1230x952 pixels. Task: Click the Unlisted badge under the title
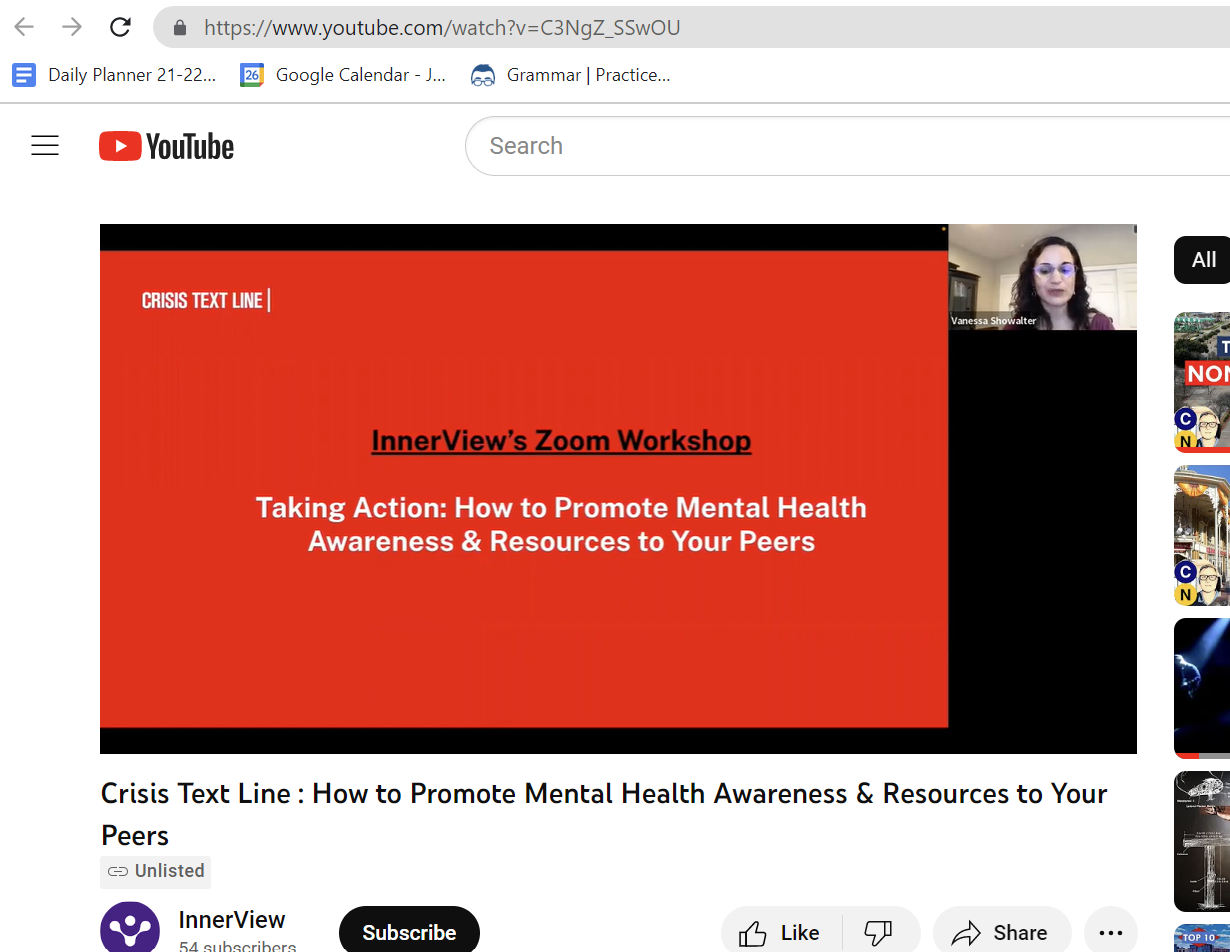click(x=156, y=871)
